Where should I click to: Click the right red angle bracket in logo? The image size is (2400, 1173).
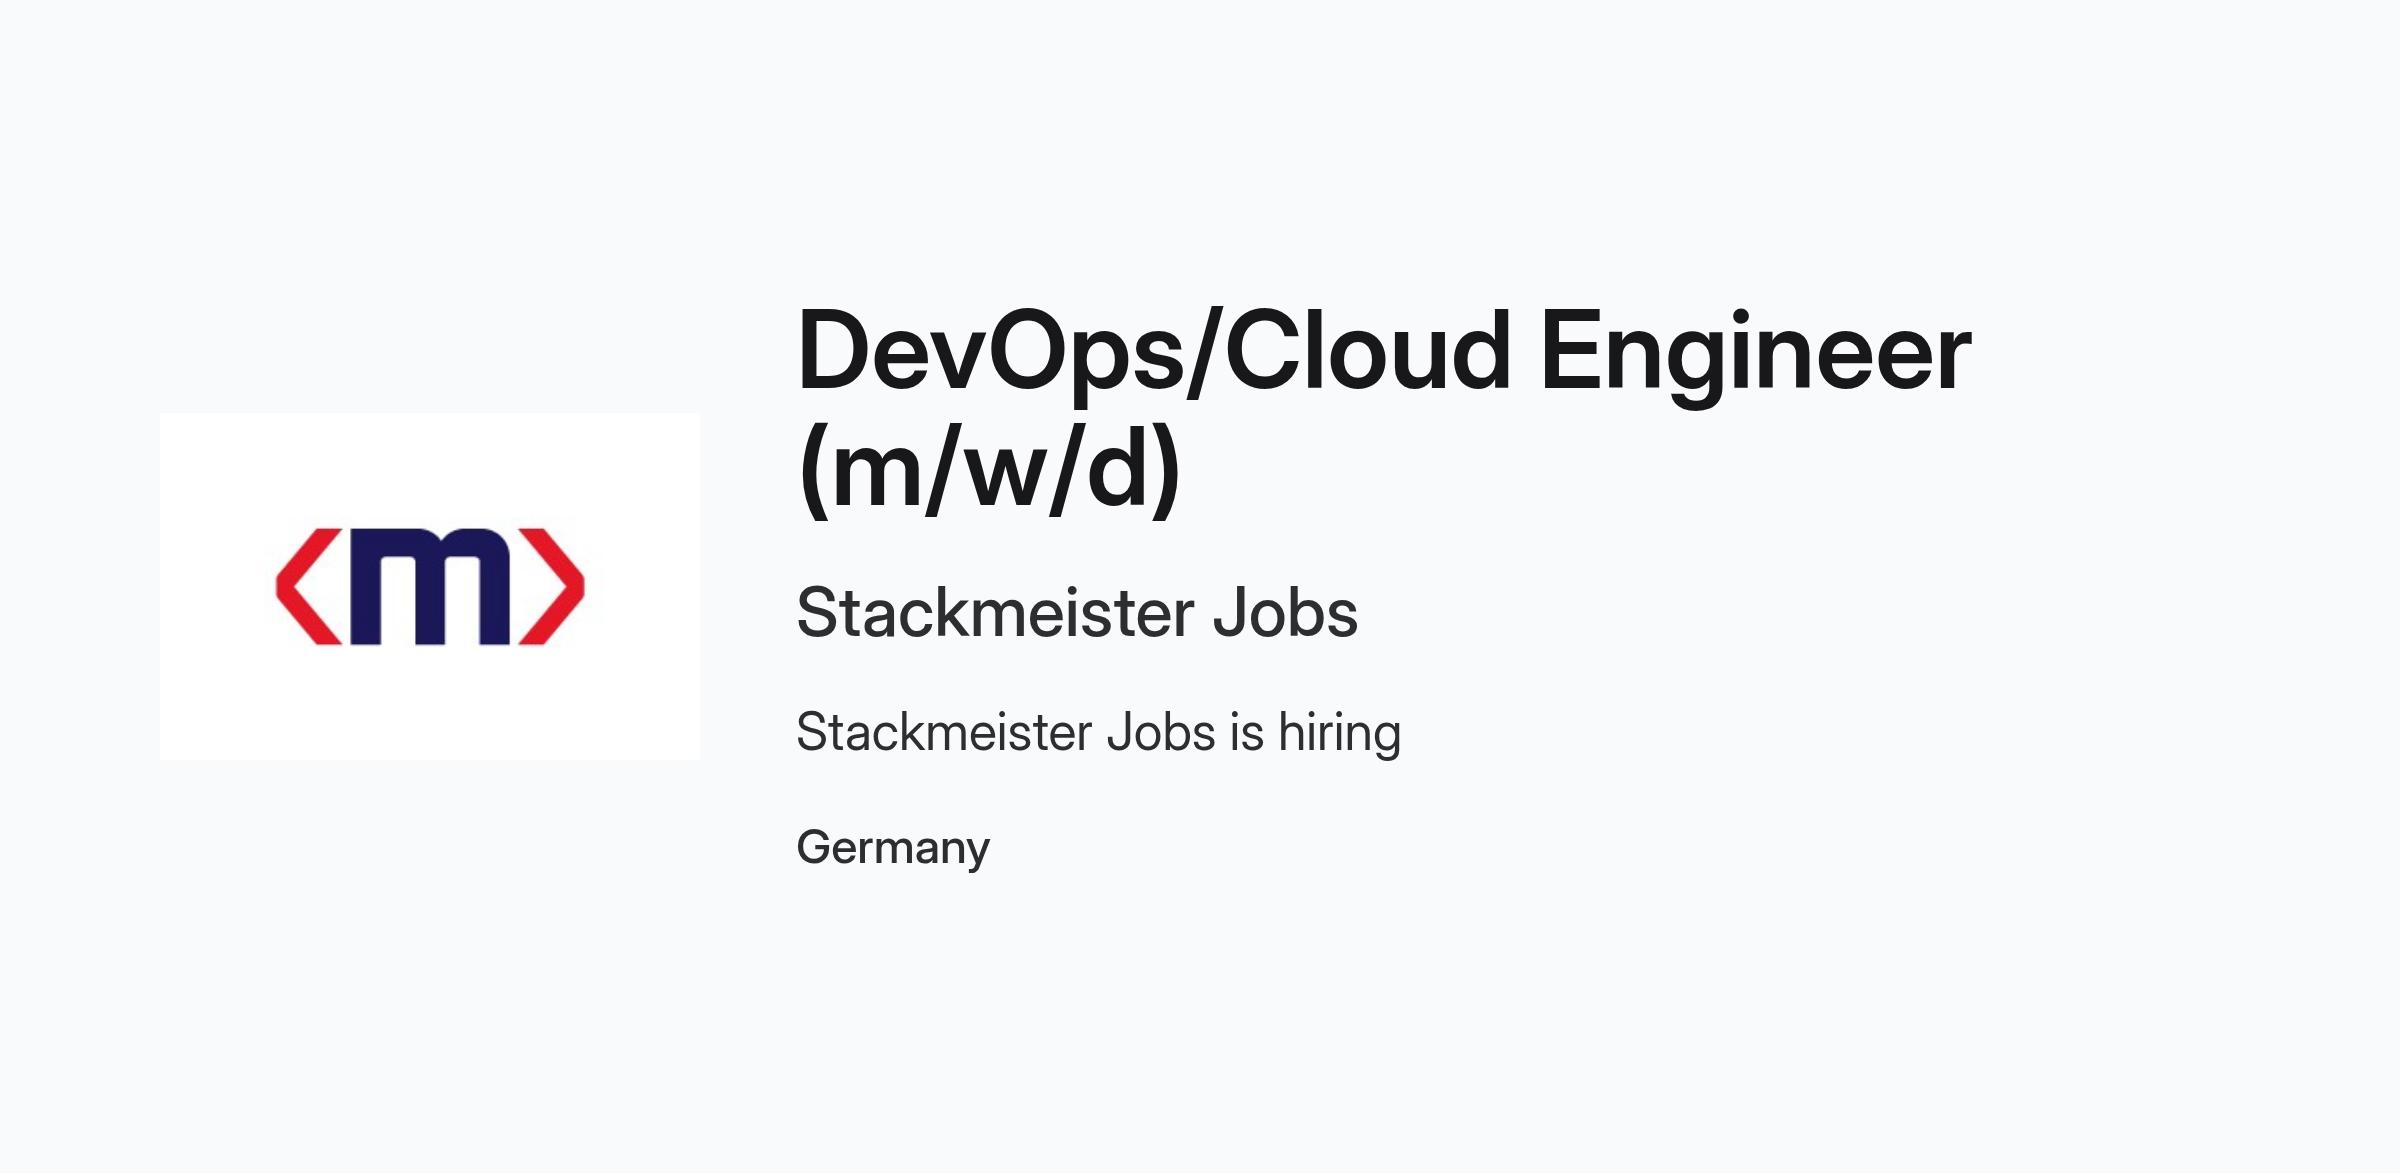(551, 586)
